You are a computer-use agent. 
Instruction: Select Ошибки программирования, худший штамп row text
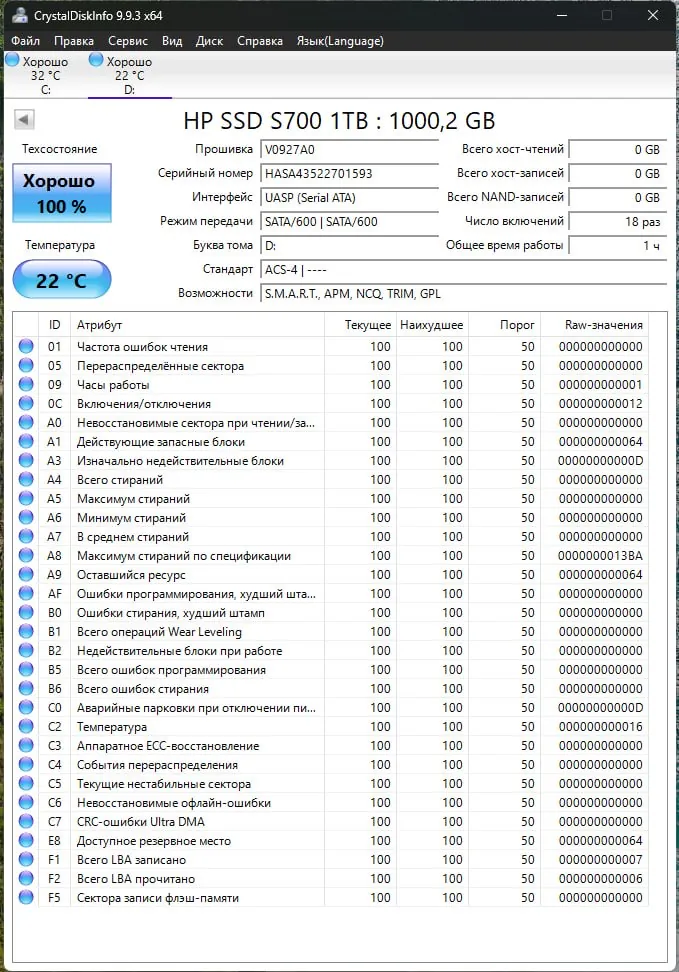(197, 594)
